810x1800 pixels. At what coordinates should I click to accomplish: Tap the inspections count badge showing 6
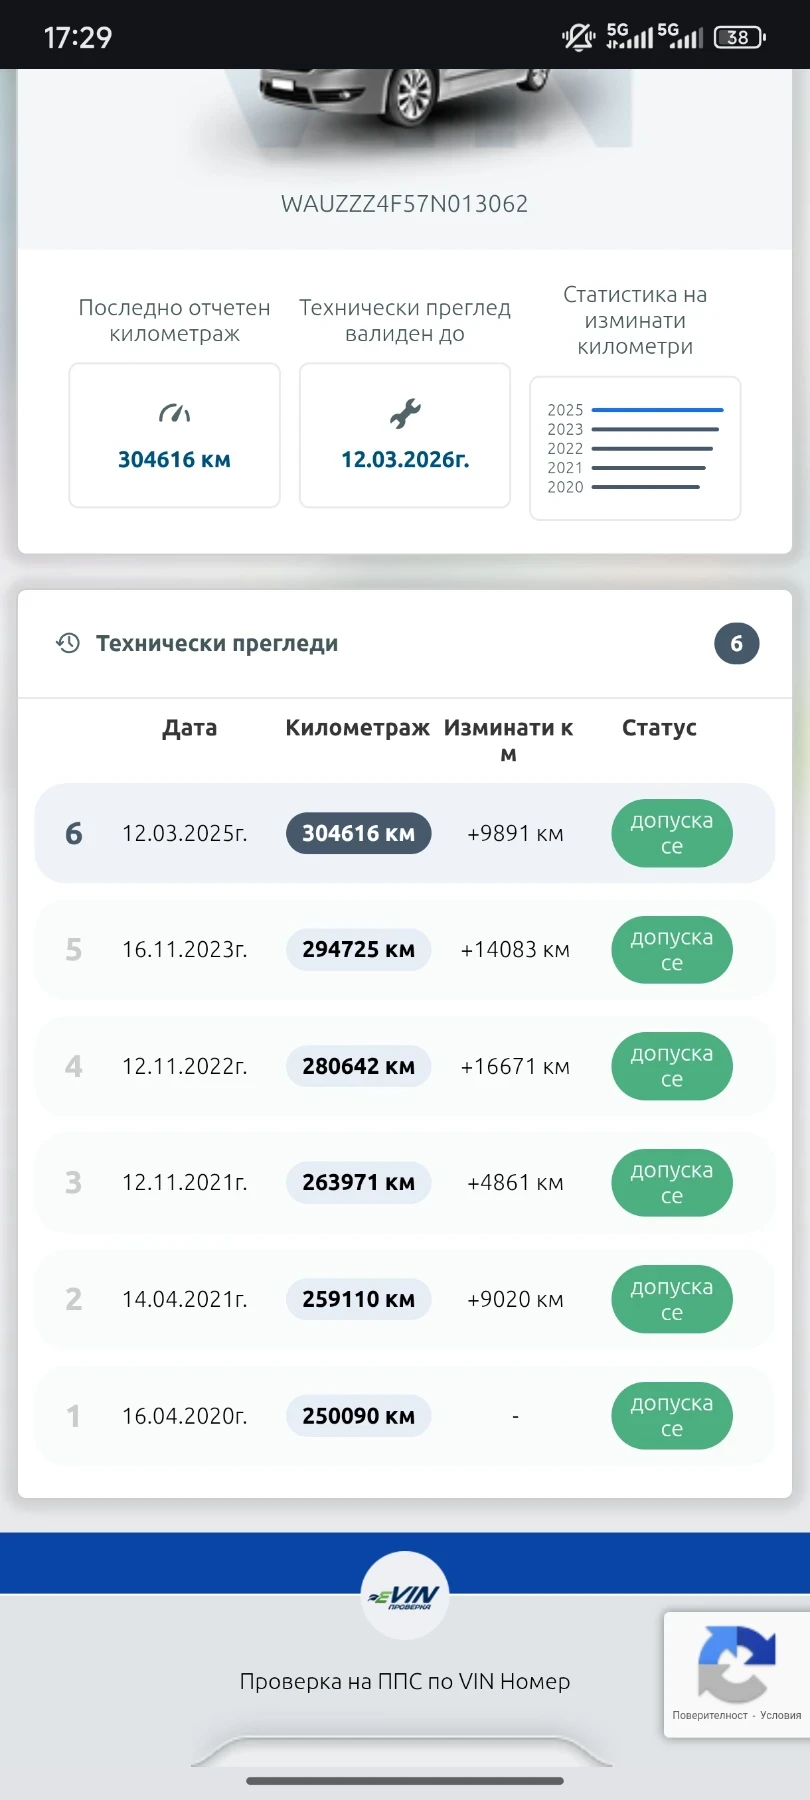pos(736,644)
